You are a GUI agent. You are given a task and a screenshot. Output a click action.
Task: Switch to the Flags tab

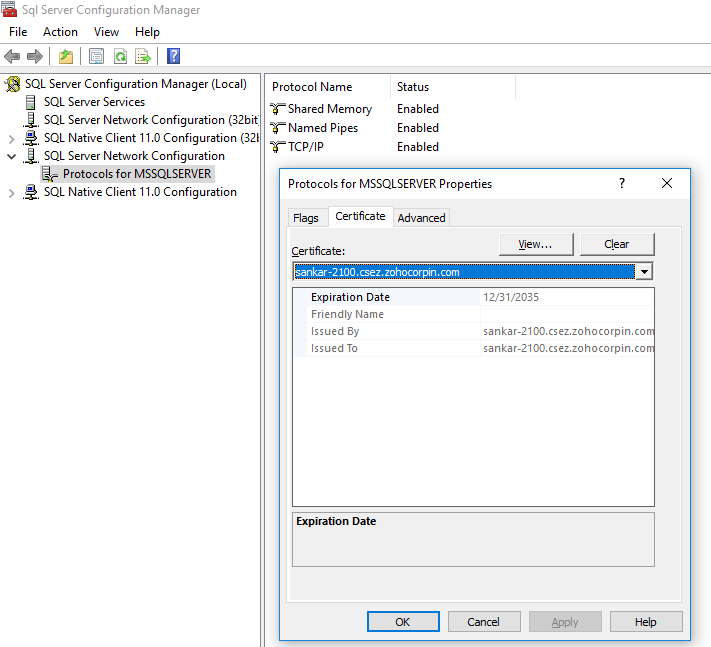(x=306, y=218)
